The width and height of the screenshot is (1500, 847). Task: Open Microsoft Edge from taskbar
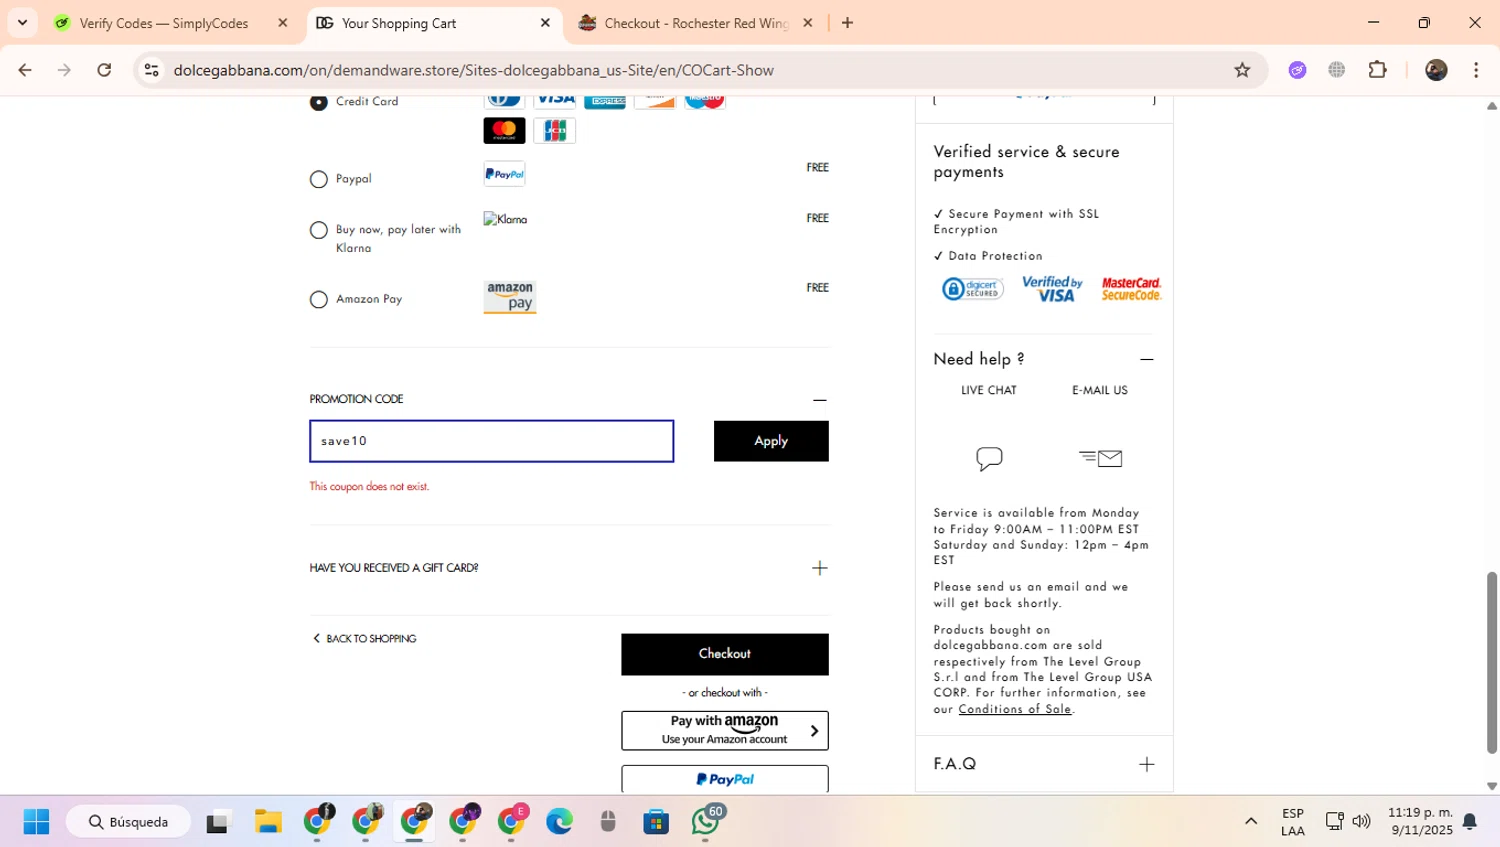(x=559, y=822)
